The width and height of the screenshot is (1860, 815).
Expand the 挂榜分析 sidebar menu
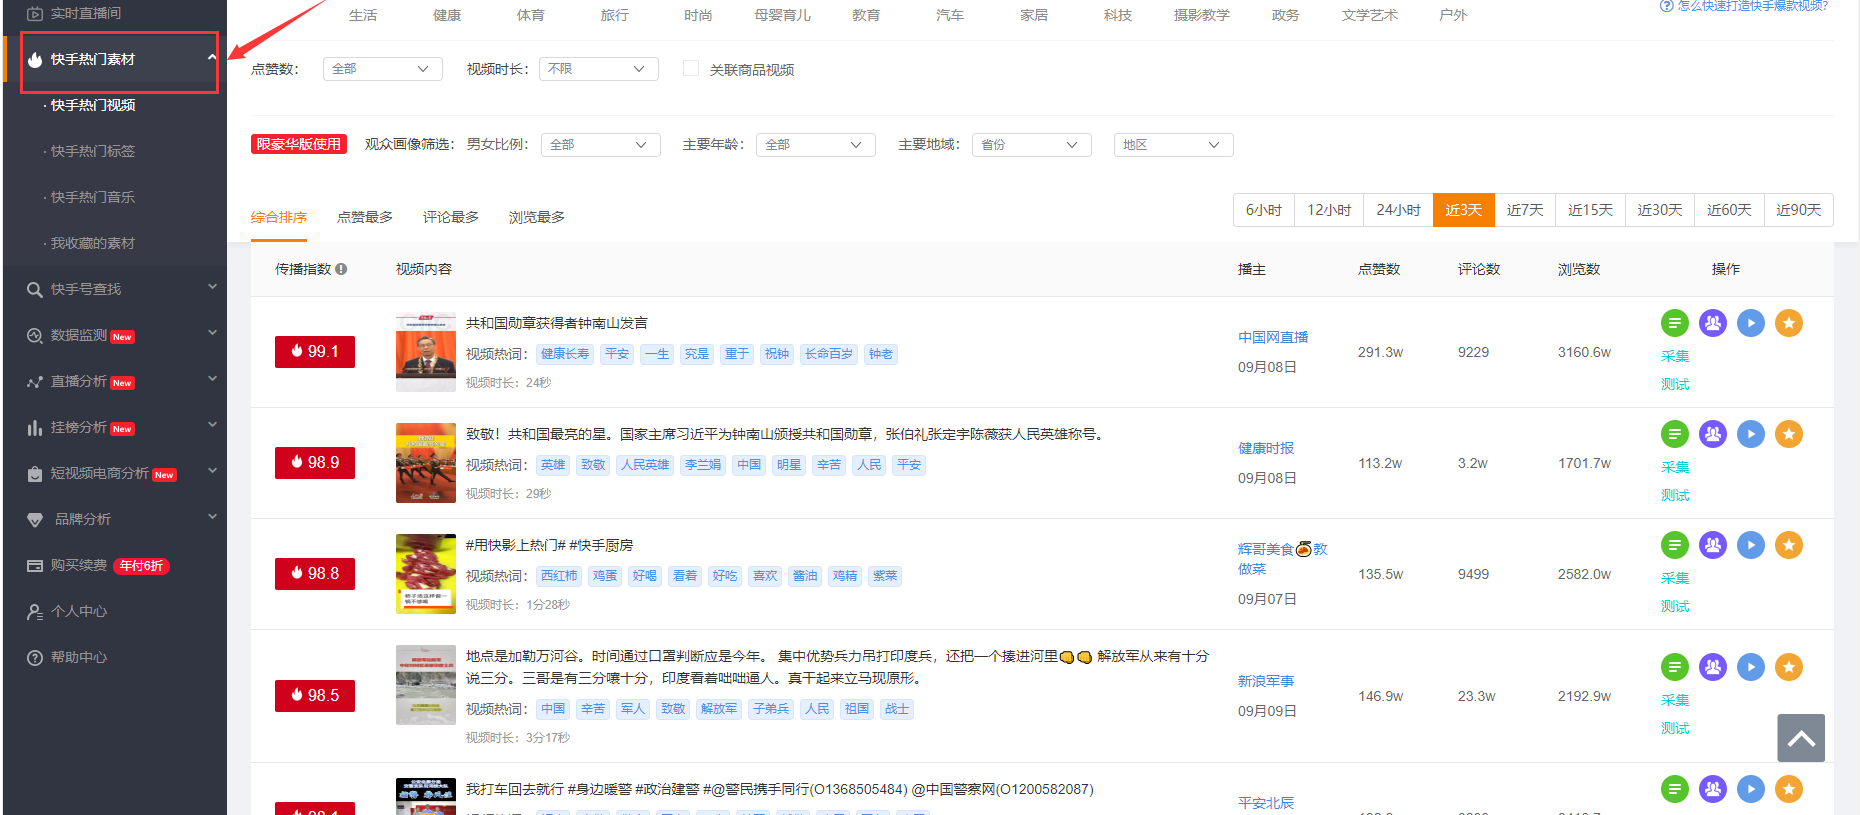pos(115,427)
